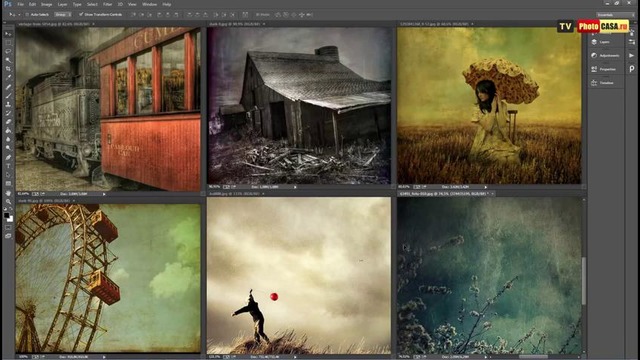Close the vintage train document tab
This screenshot has width=640, height=360.
(93, 24)
